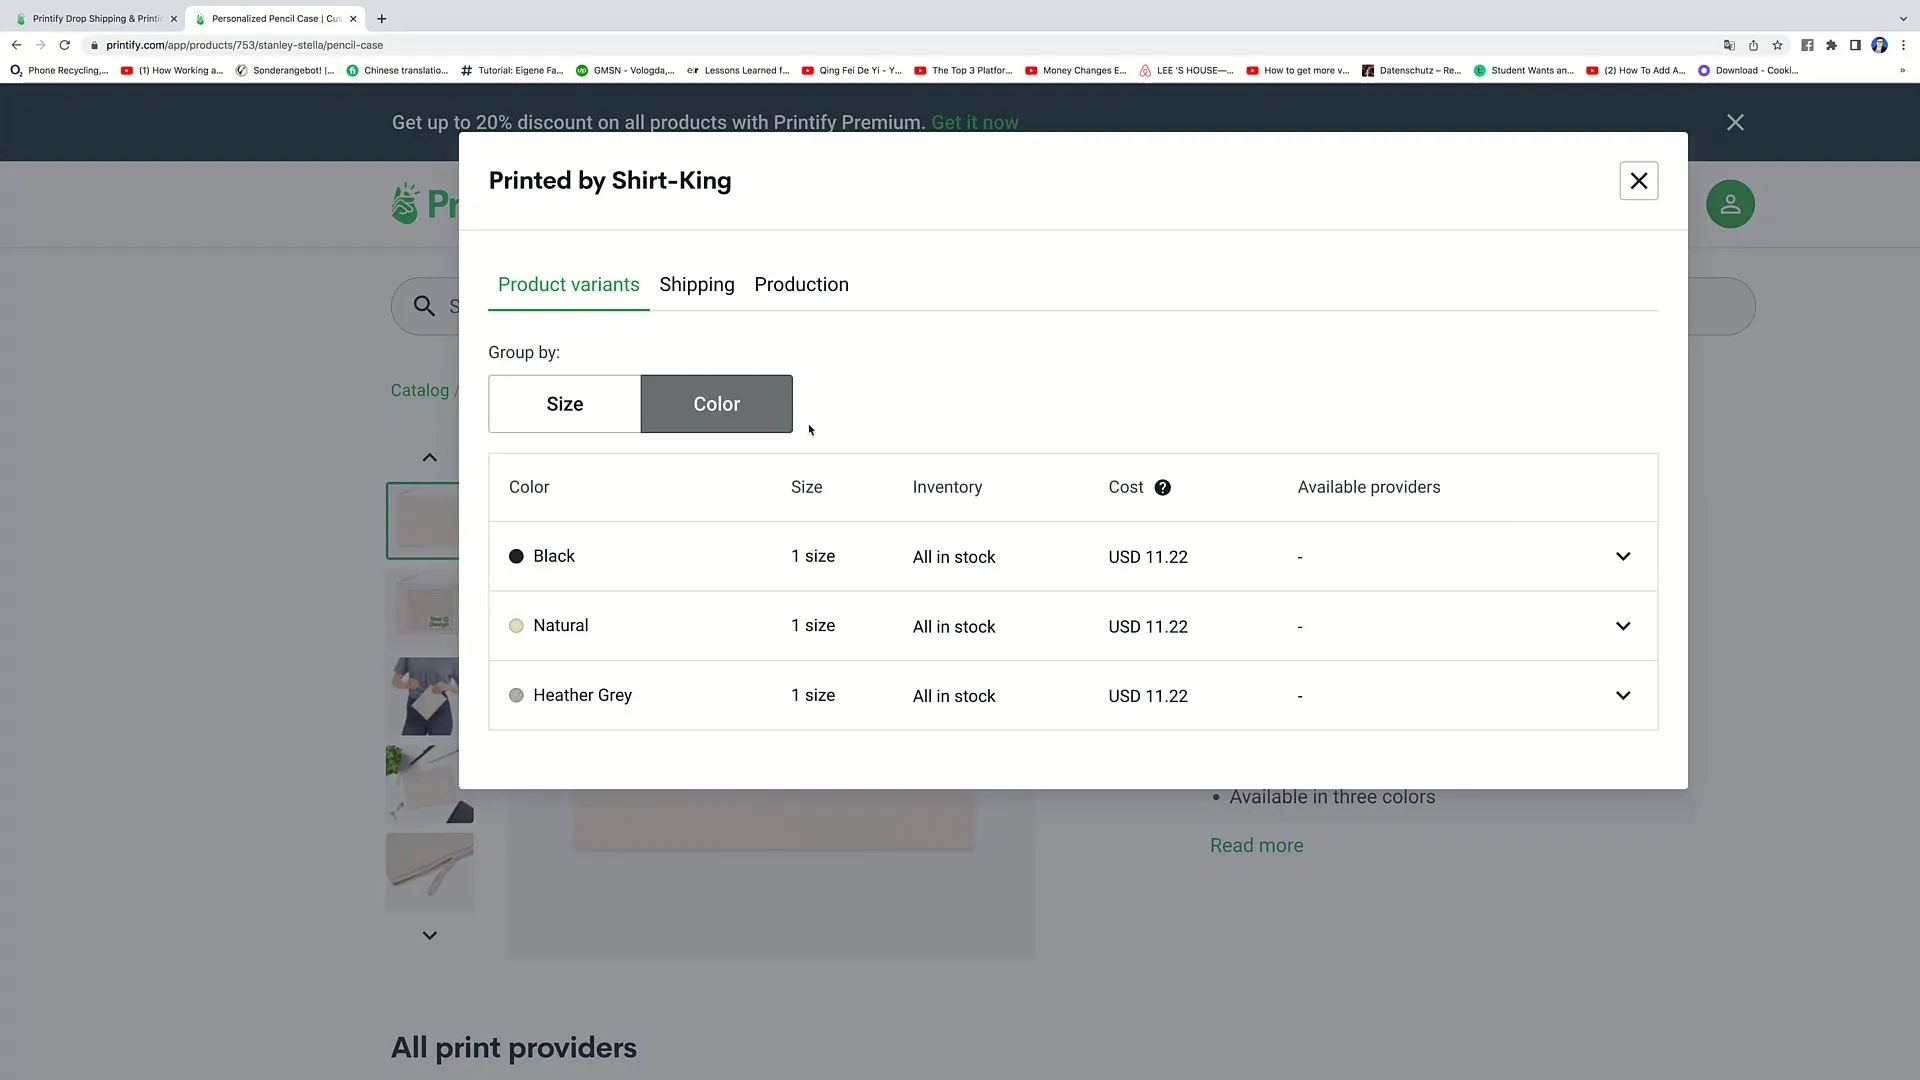The width and height of the screenshot is (1920, 1080).
Task: Go back in browser history
Action: pos(16,45)
